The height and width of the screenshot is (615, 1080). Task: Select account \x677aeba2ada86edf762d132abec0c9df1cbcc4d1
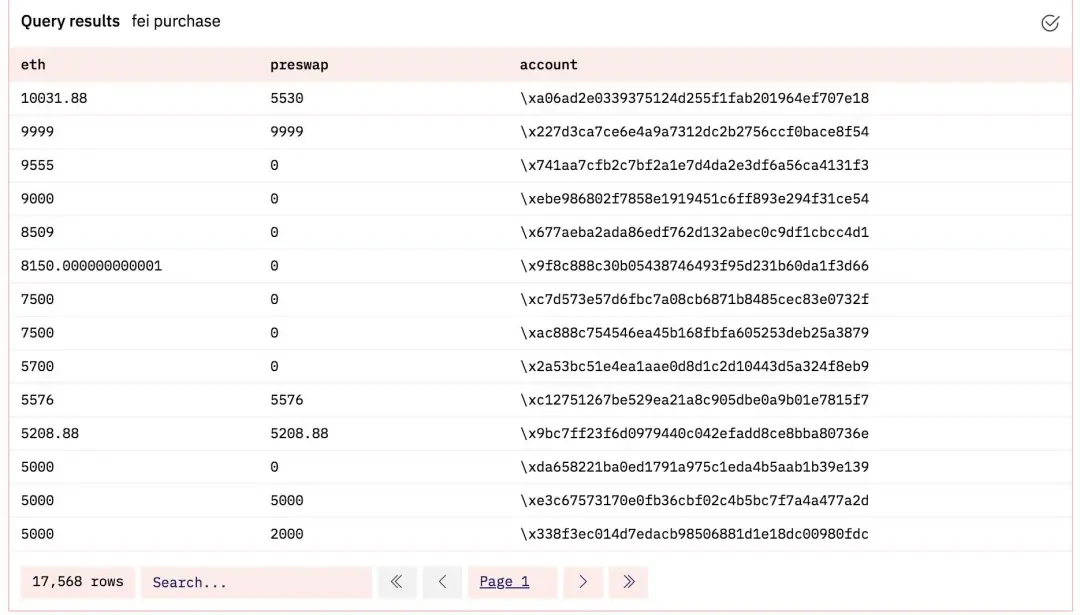point(694,232)
